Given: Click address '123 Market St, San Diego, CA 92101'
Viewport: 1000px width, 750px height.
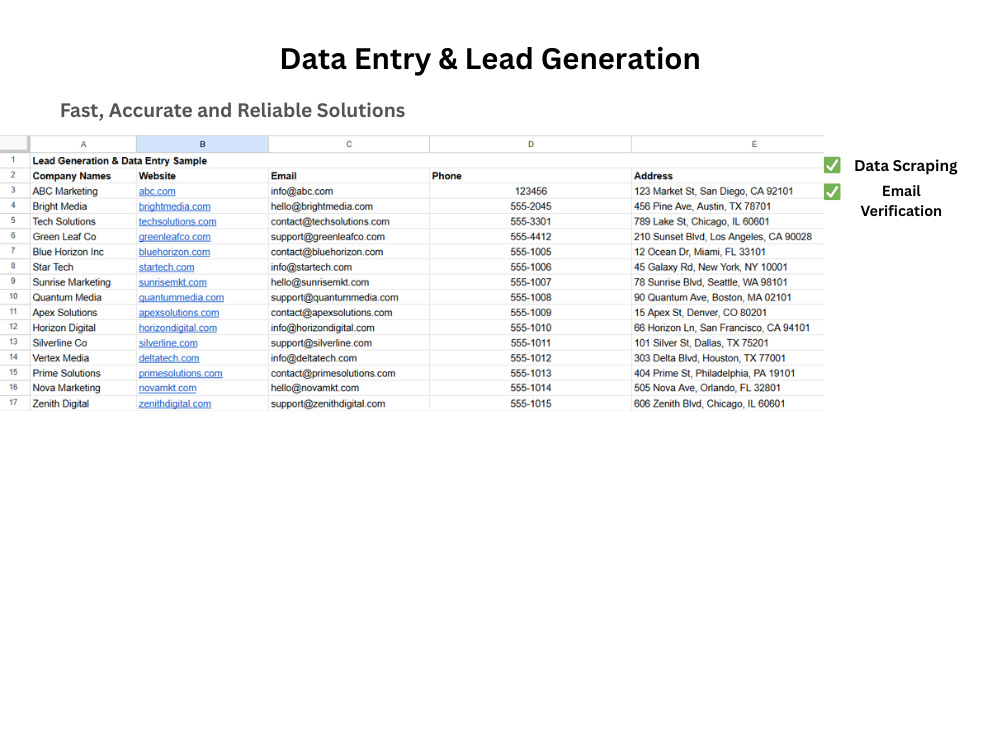Looking at the screenshot, I should point(728,191).
